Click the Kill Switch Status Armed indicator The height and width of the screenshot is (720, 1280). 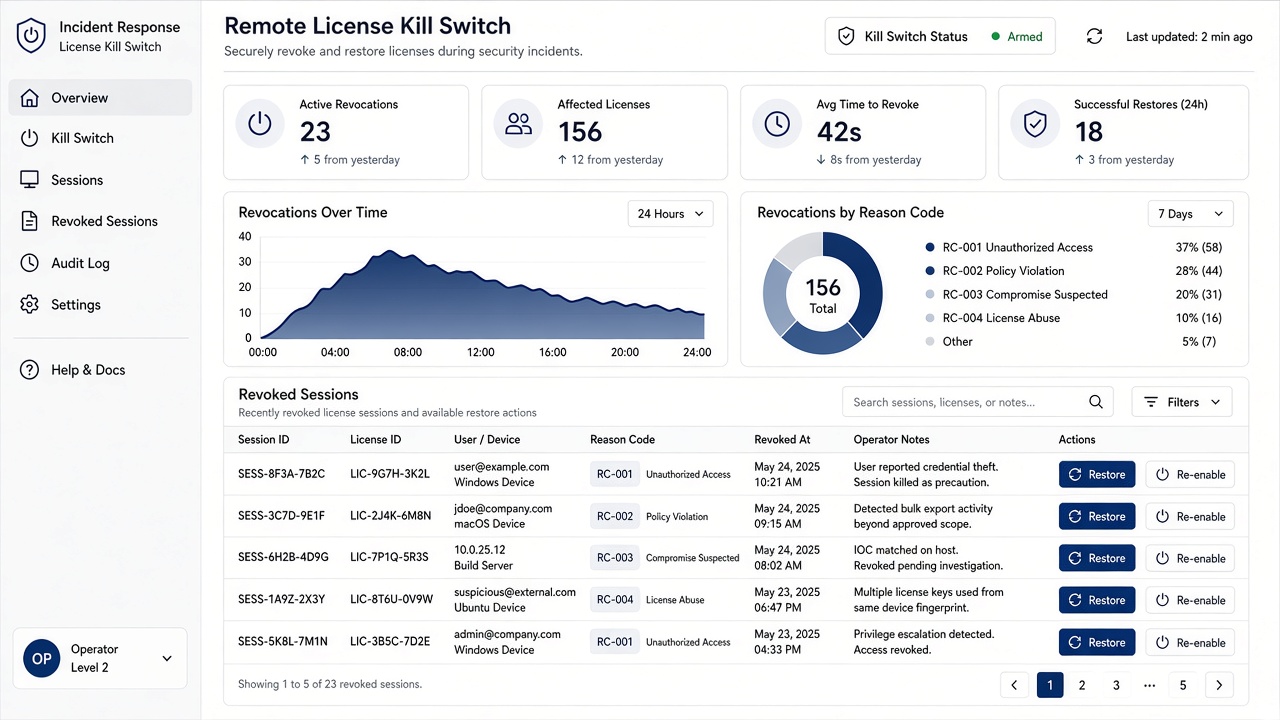point(1017,37)
